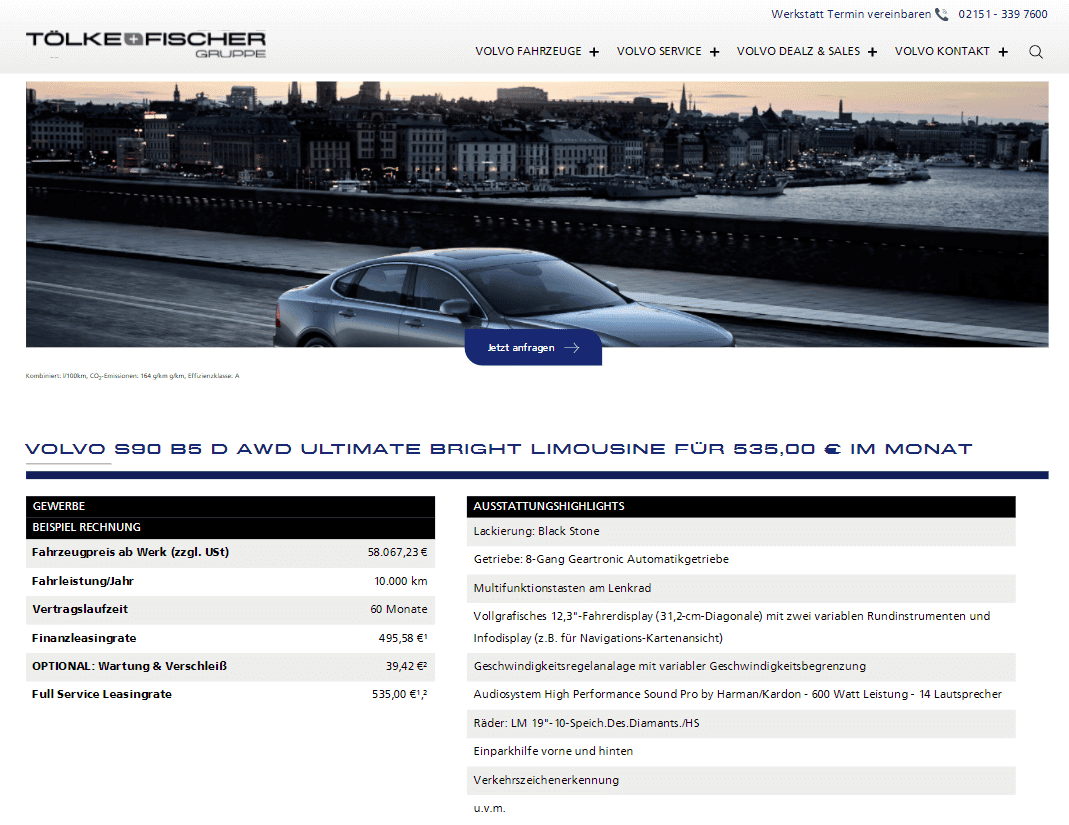The height and width of the screenshot is (825, 1069).
Task: Click the CO2 emissions footnote under the image
Action: tap(132, 376)
